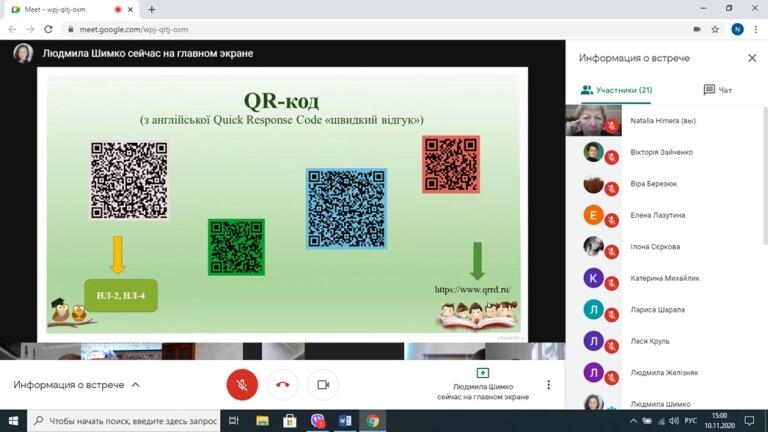This screenshot has width=768, height=432.
Task: Click the muted mic icon next to Вікторія Зайченко
Action: pyautogui.click(x=611, y=157)
